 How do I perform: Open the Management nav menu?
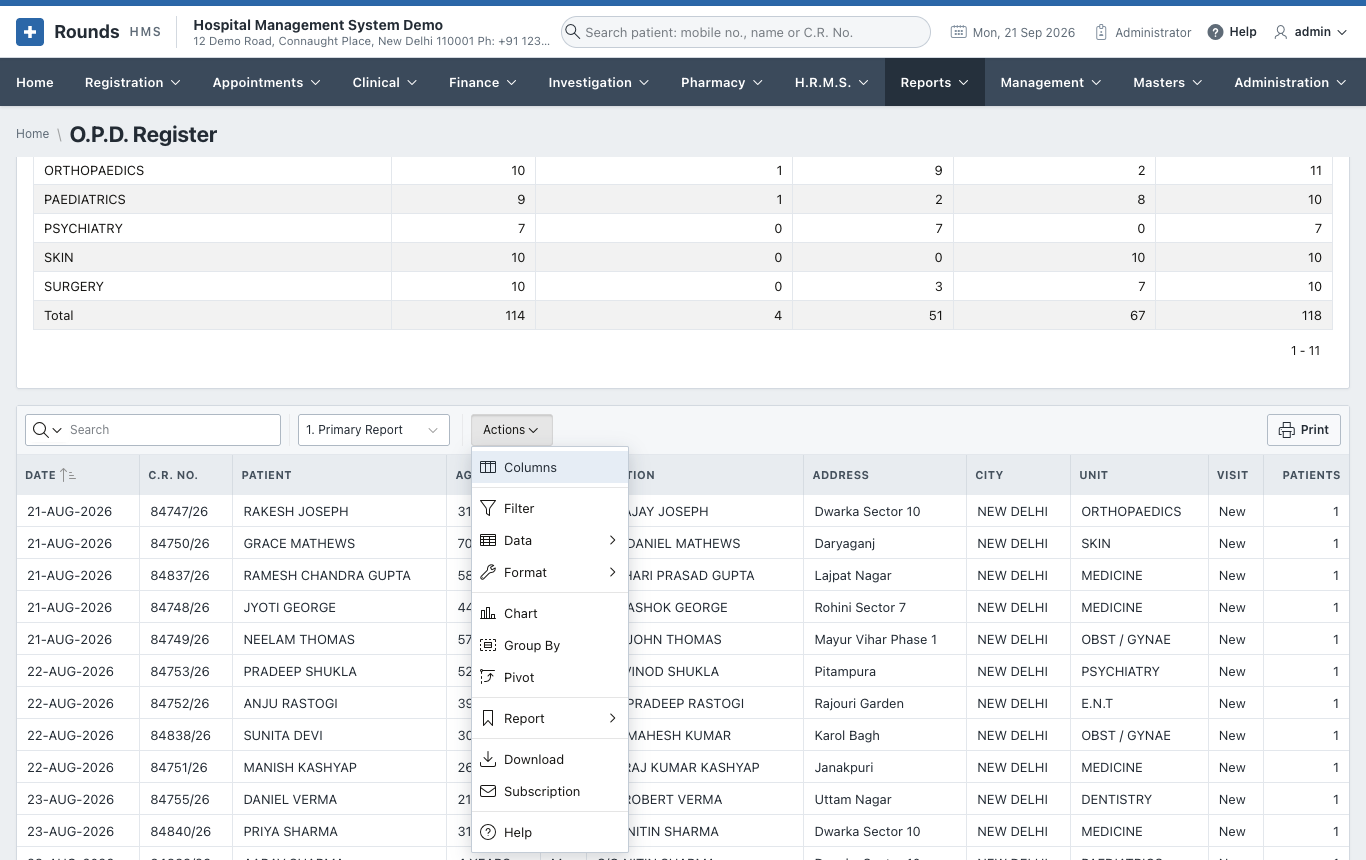(x=1050, y=82)
